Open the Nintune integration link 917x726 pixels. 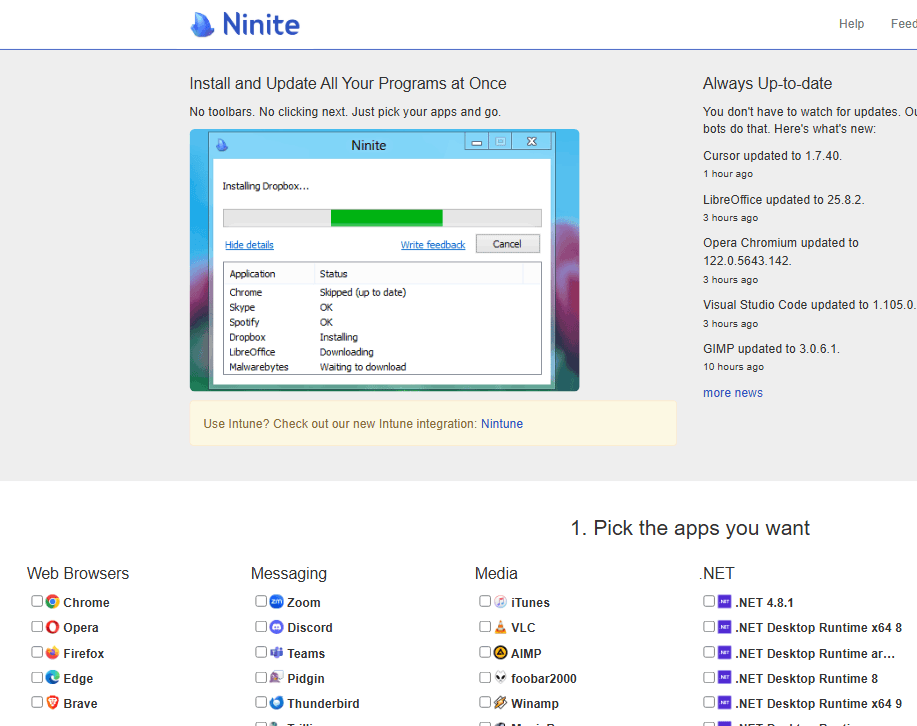click(x=502, y=424)
